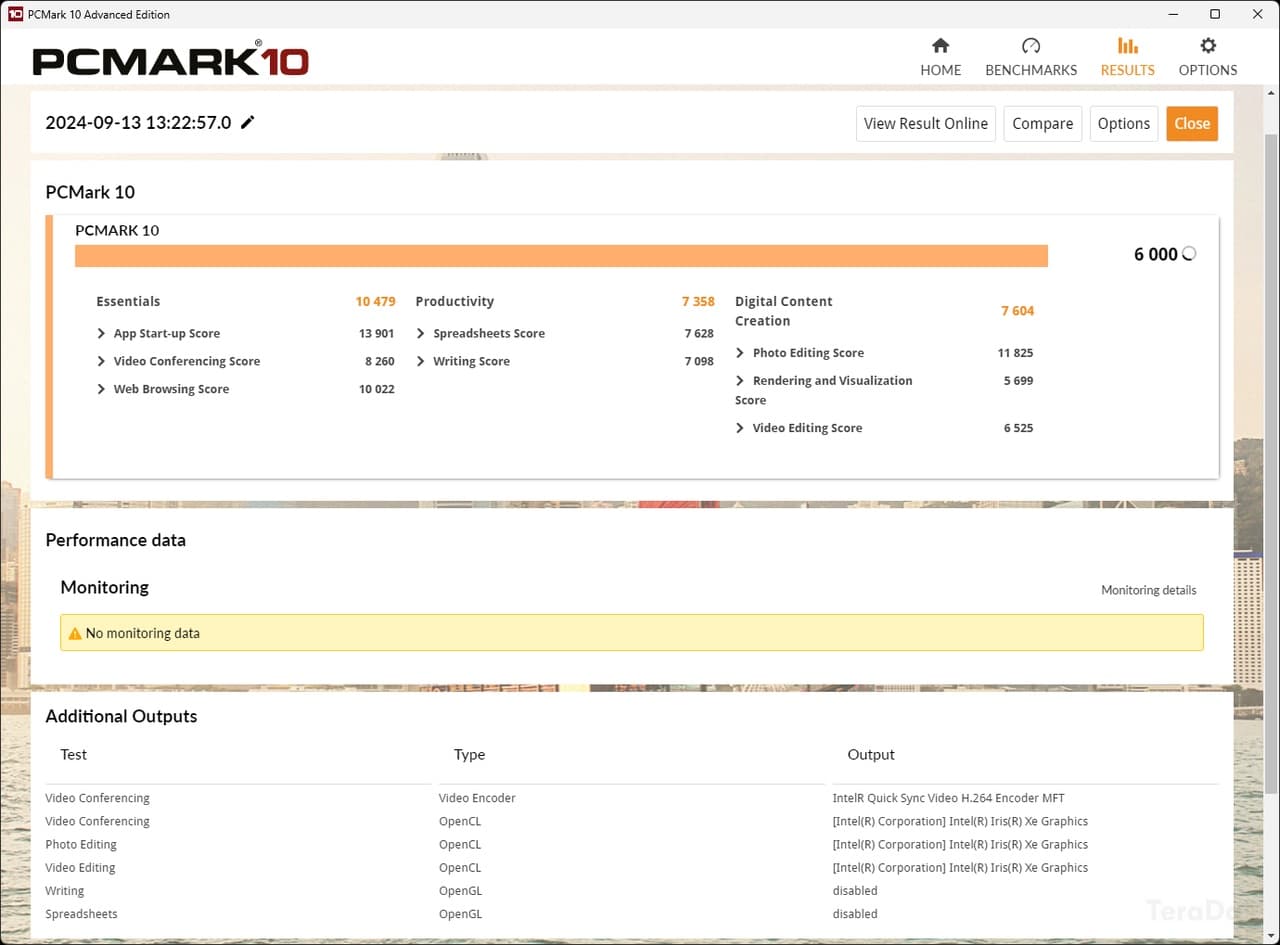Click the Results bar chart icon
1280x945 pixels.
tap(1127, 45)
